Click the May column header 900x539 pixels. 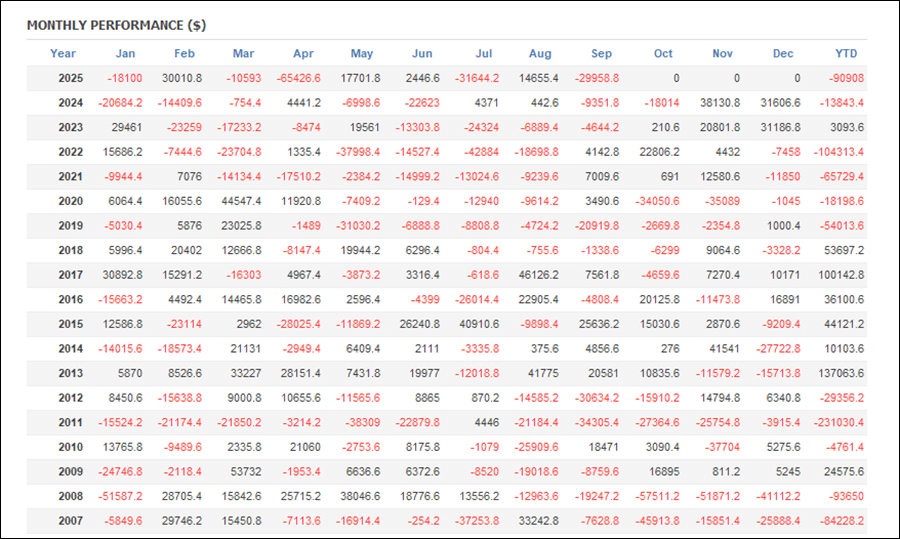[x=361, y=54]
